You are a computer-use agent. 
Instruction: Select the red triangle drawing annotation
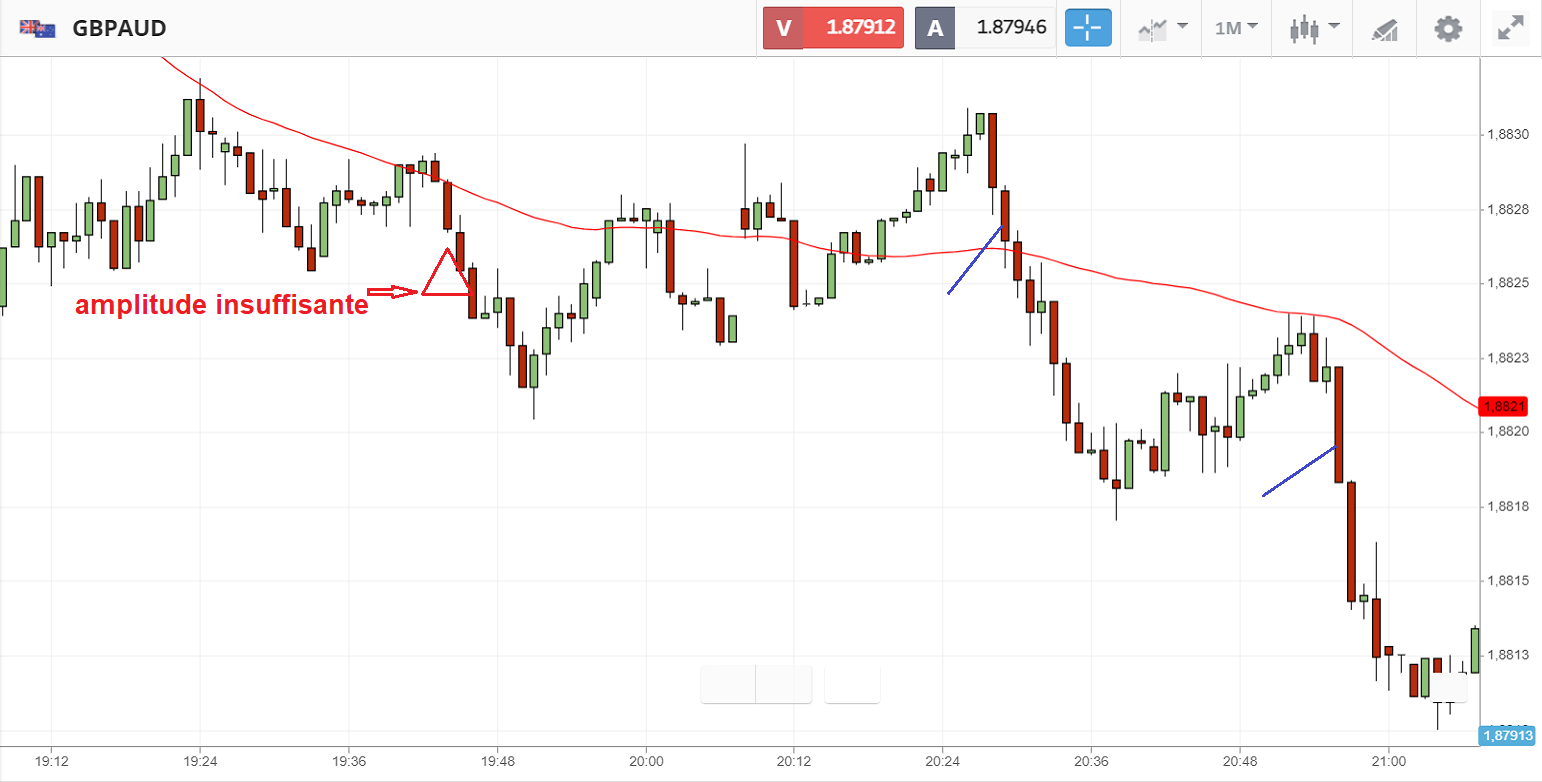pyautogui.click(x=445, y=275)
